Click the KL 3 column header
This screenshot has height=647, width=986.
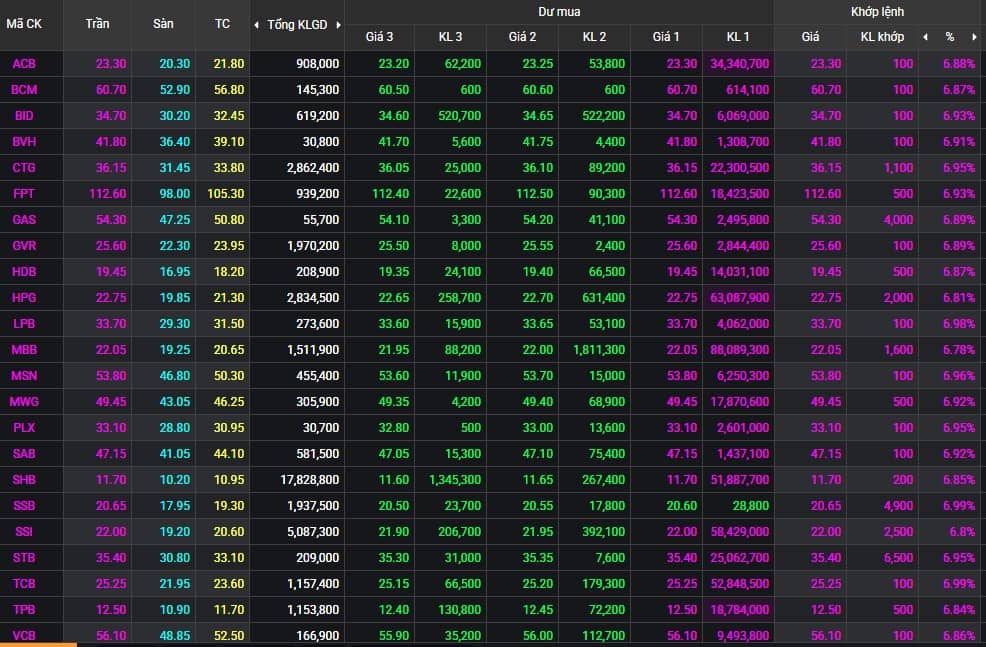click(x=450, y=37)
